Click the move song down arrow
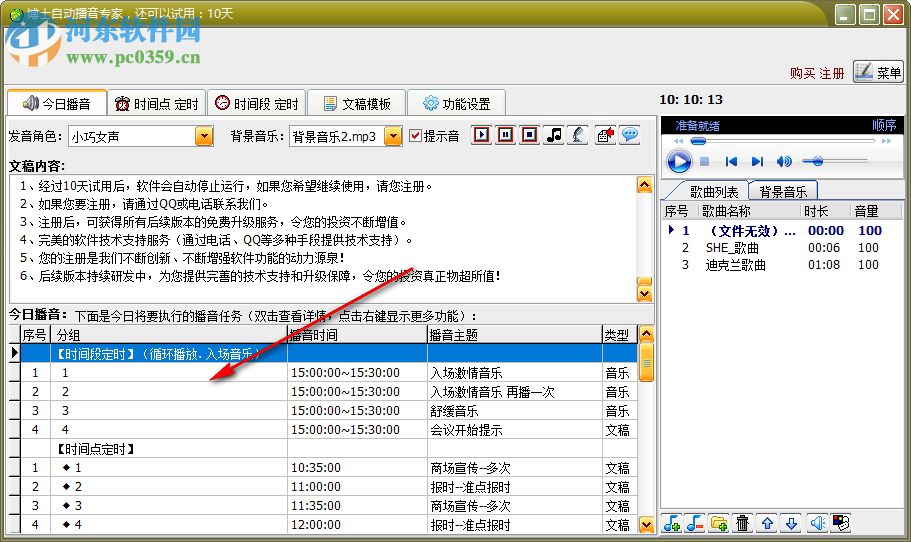The image size is (911, 542). coord(791,523)
